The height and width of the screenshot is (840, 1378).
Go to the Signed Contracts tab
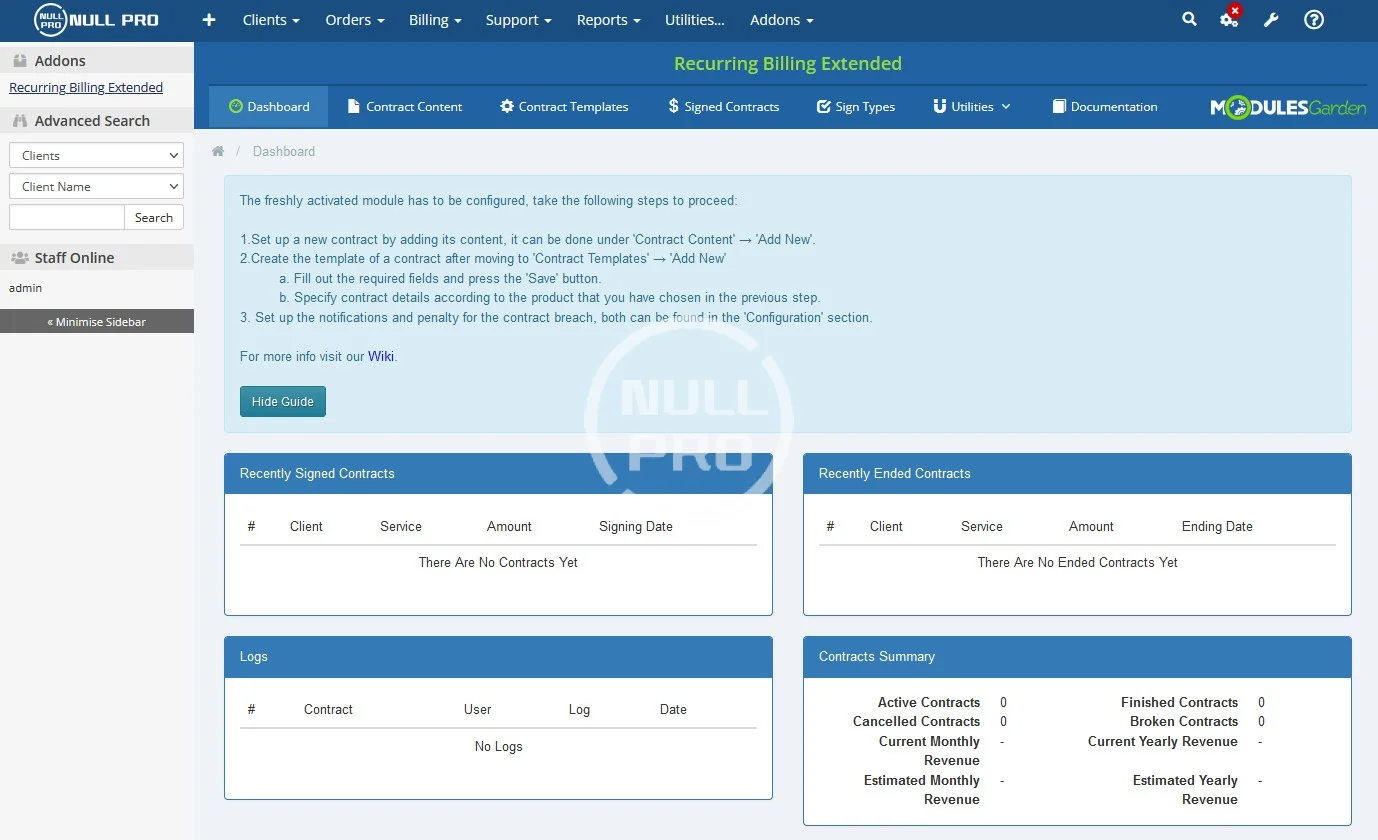coord(723,107)
